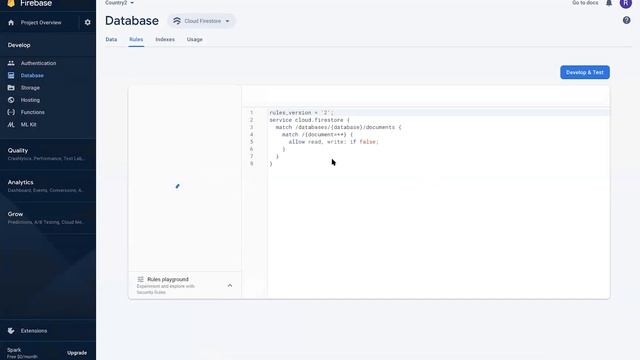Open the ML Kit icon
The image size is (640, 360).
tap(11, 124)
